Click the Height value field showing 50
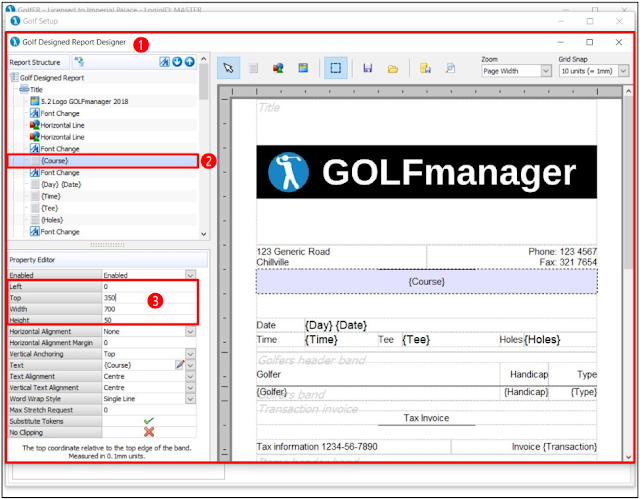This screenshot has width=640, height=499. point(149,320)
